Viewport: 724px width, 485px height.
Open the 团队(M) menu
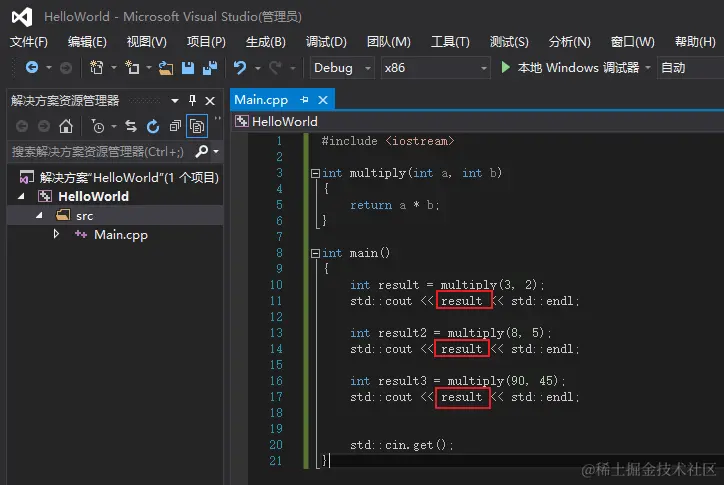[389, 42]
